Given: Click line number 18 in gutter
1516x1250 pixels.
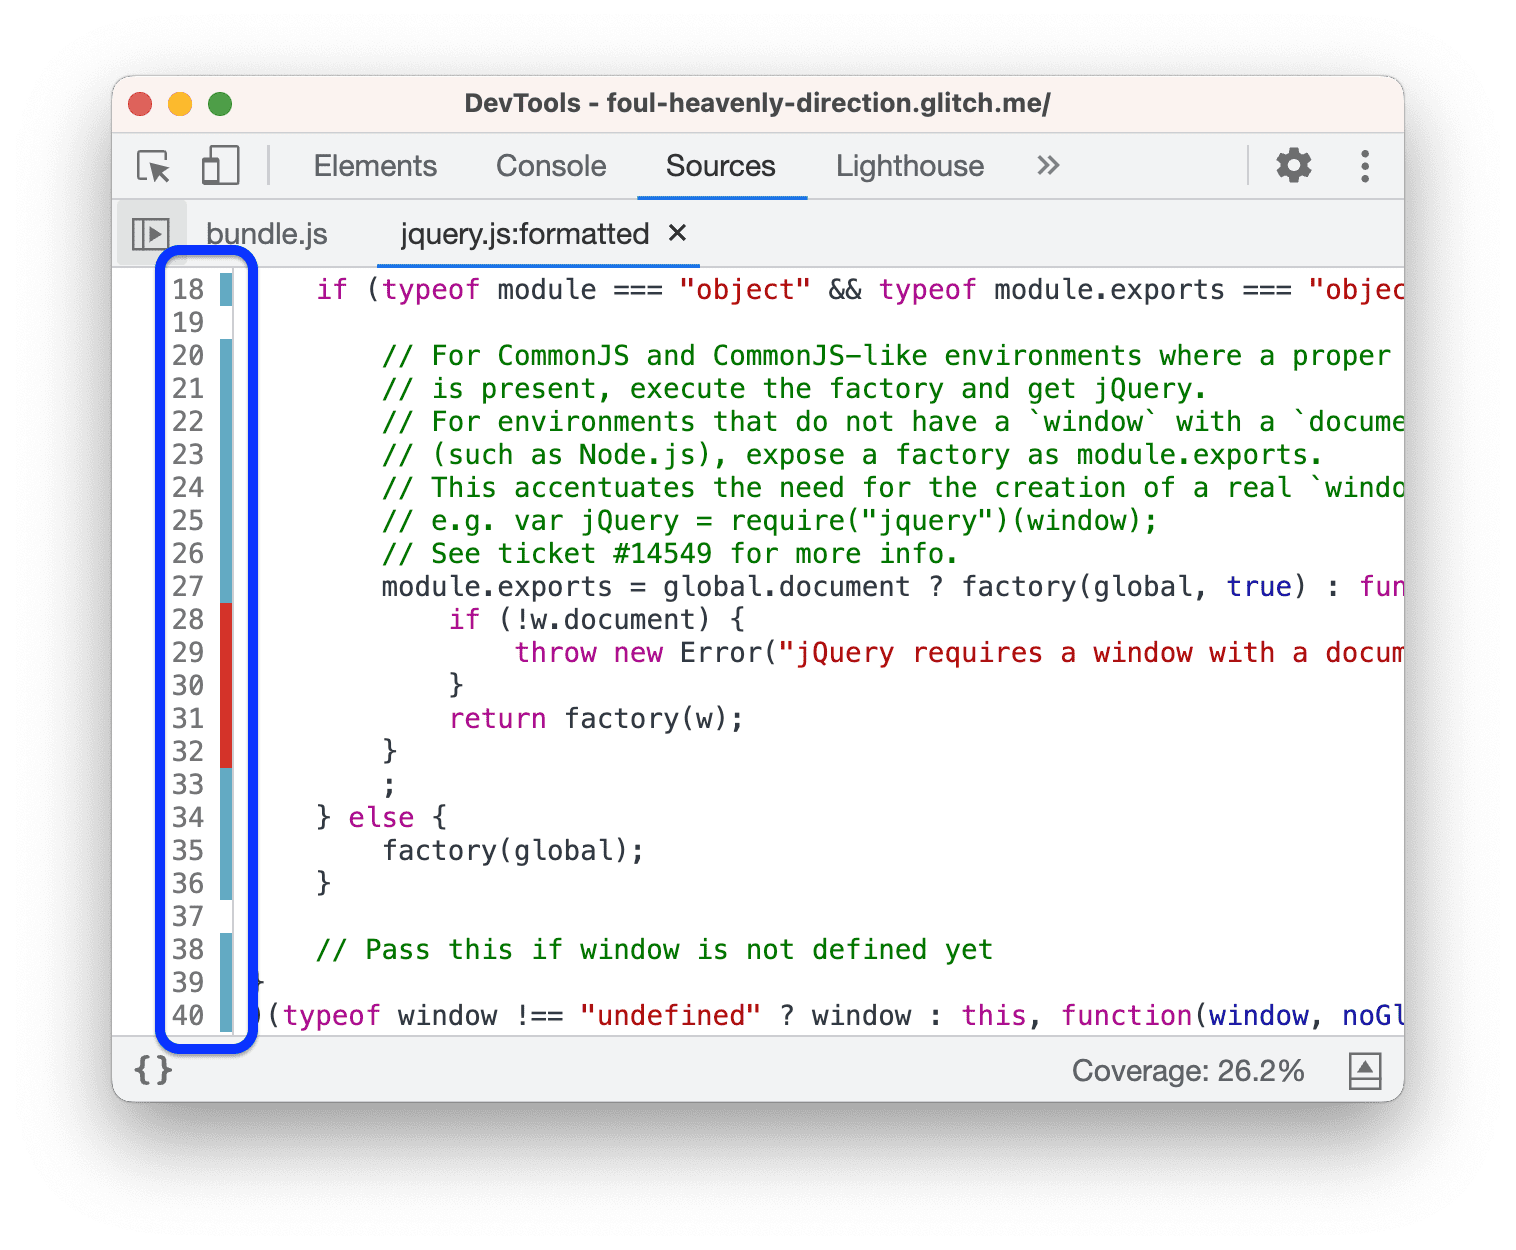Looking at the screenshot, I should point(188,290).
